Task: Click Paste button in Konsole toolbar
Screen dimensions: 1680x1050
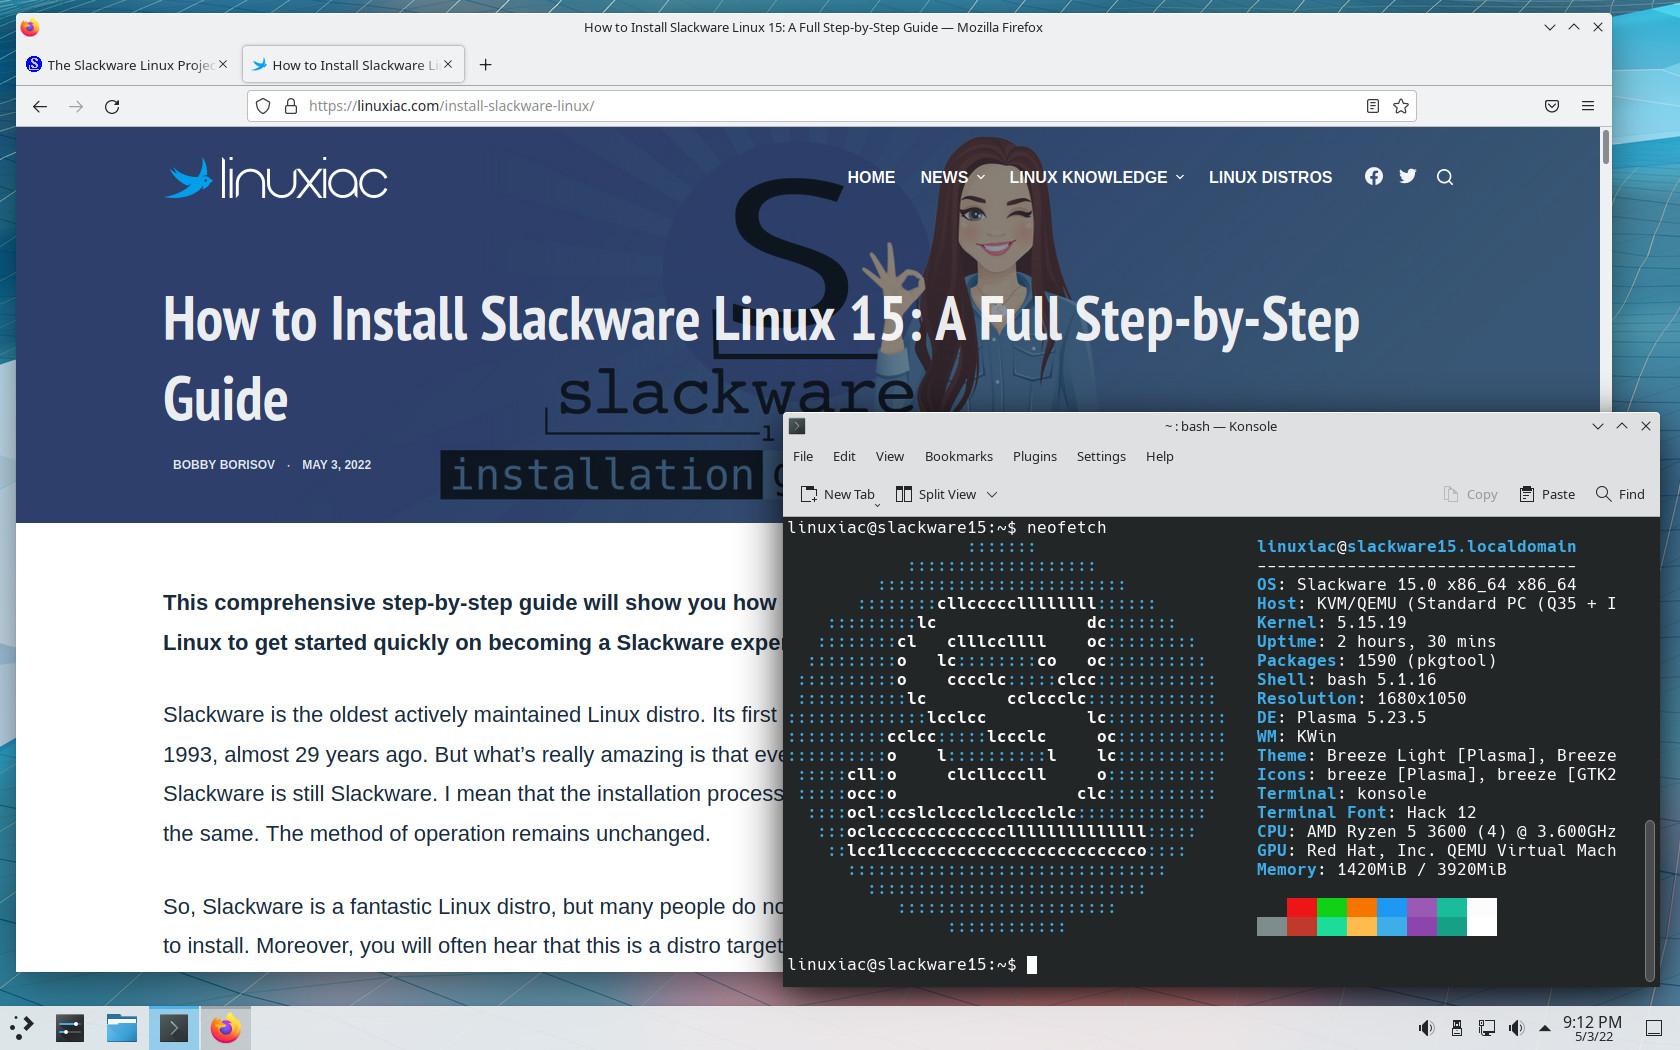Action: pos(1547,494)
